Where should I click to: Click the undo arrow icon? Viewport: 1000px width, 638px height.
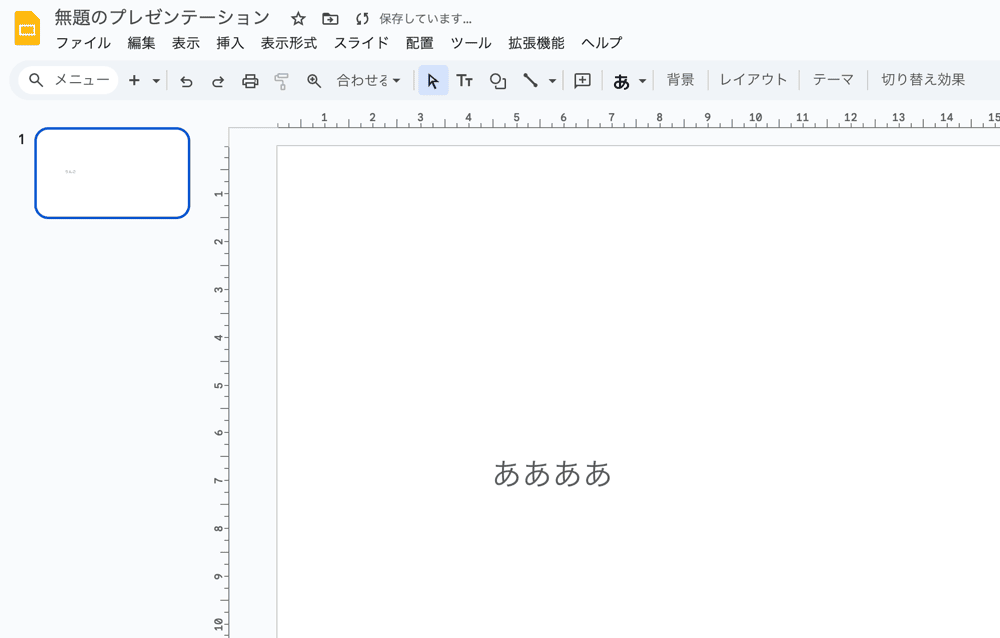pyautogui.click(x=186, y=81)
